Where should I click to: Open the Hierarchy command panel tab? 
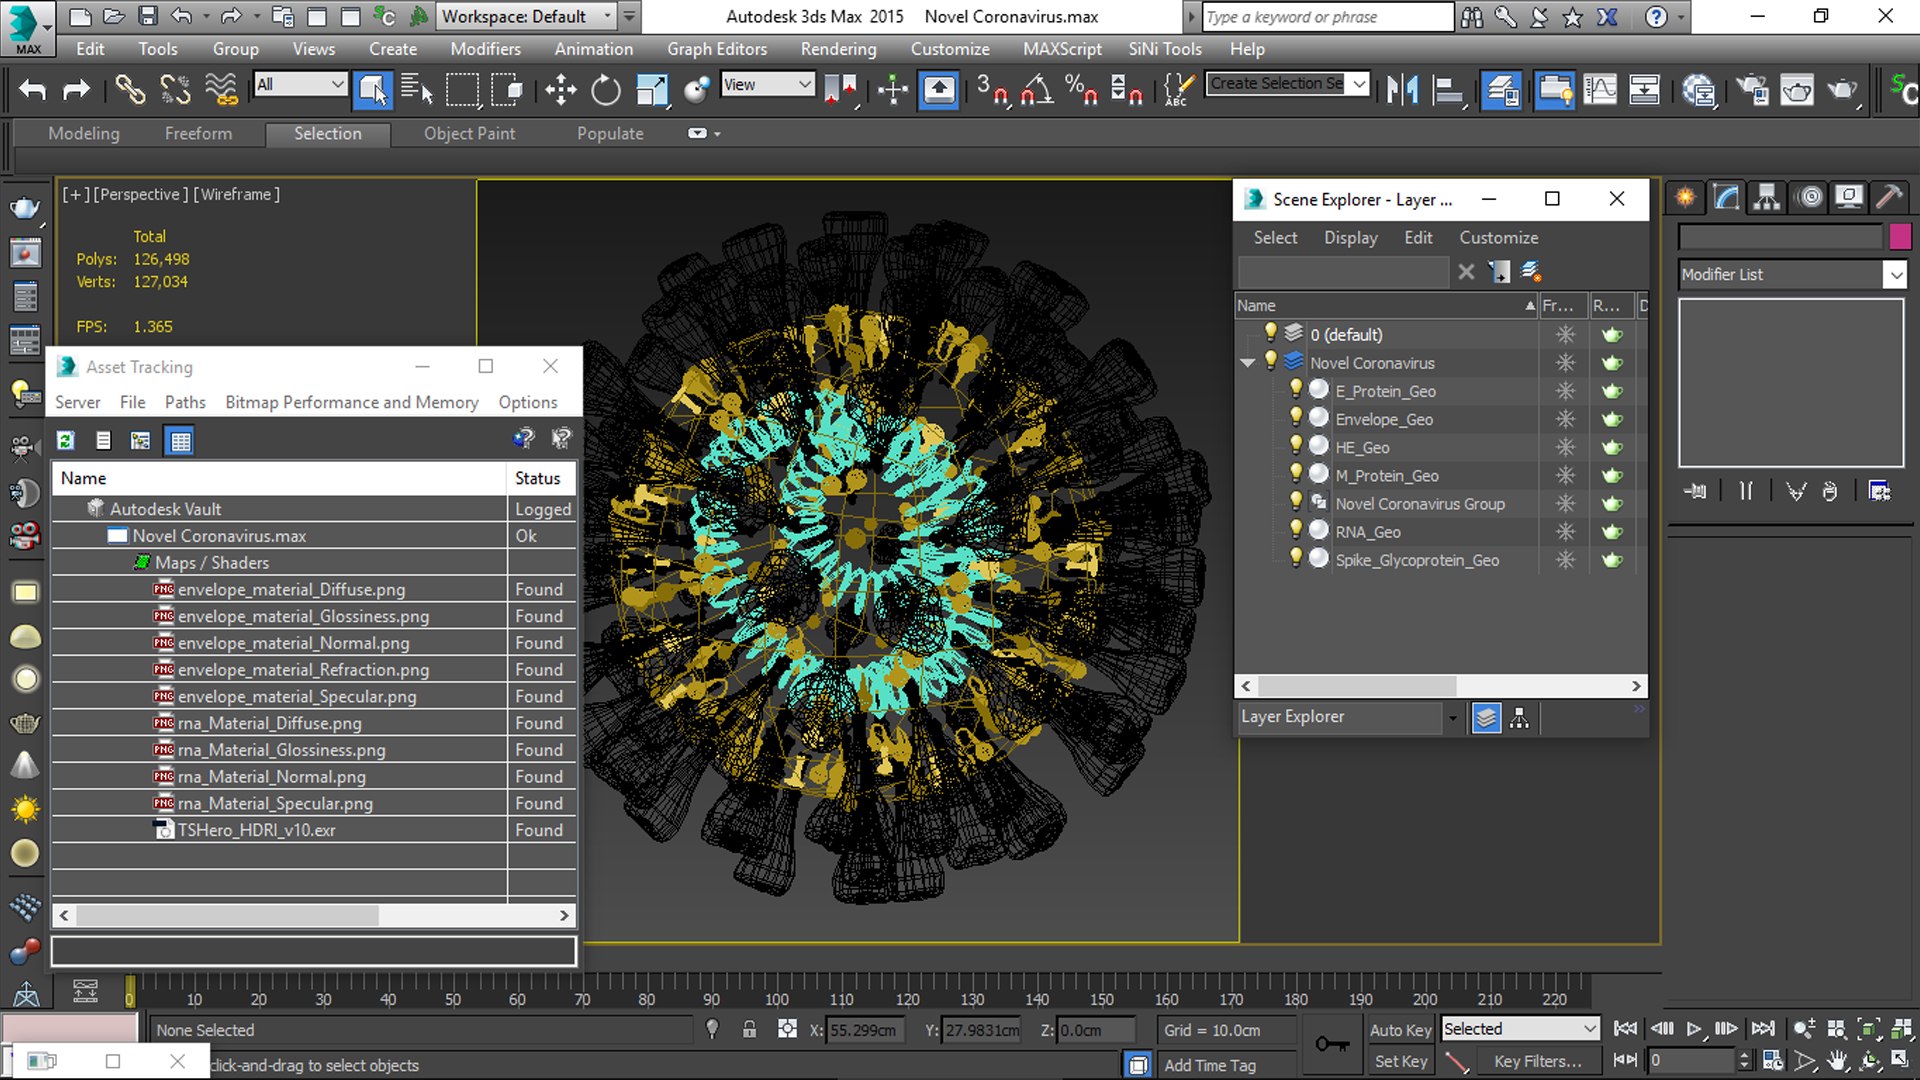click(1767, 197)
